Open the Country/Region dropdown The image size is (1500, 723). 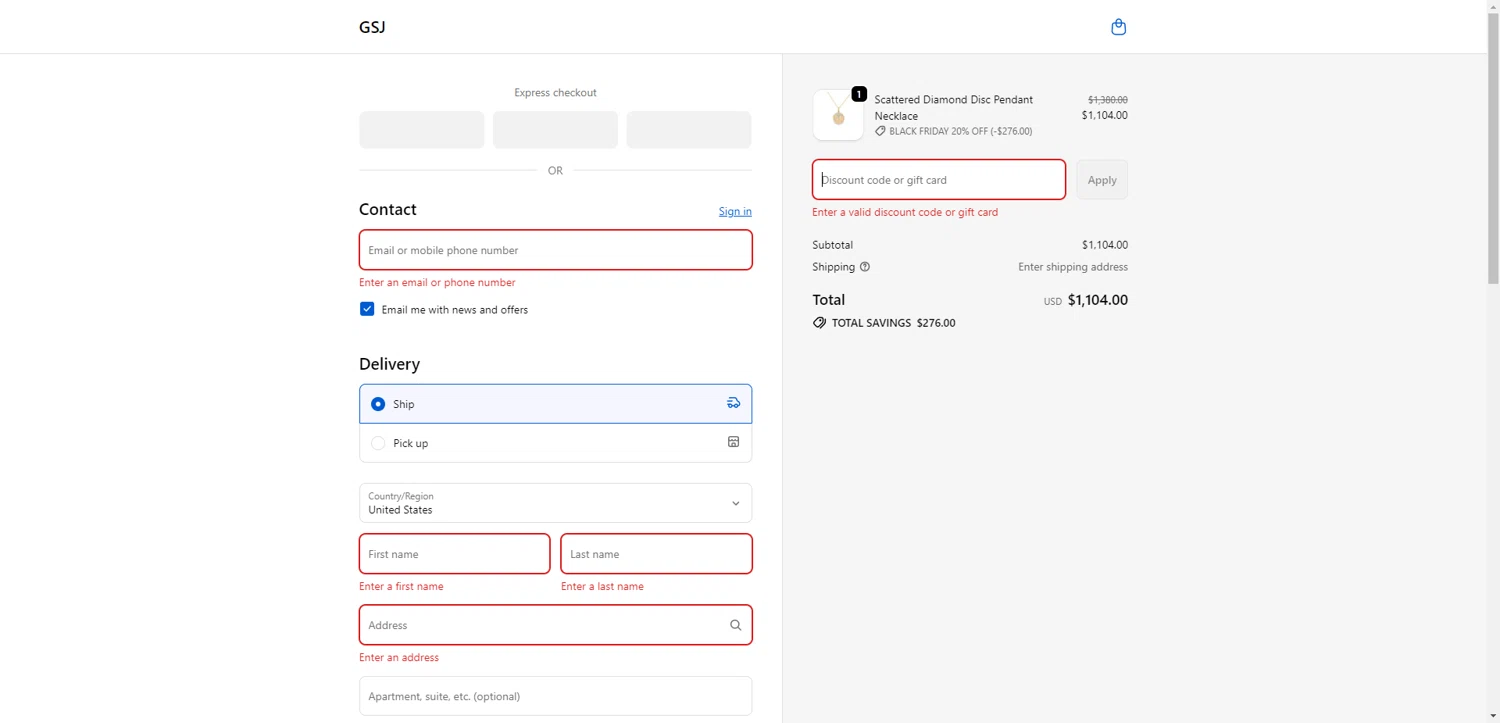click(x=555, y=503)
